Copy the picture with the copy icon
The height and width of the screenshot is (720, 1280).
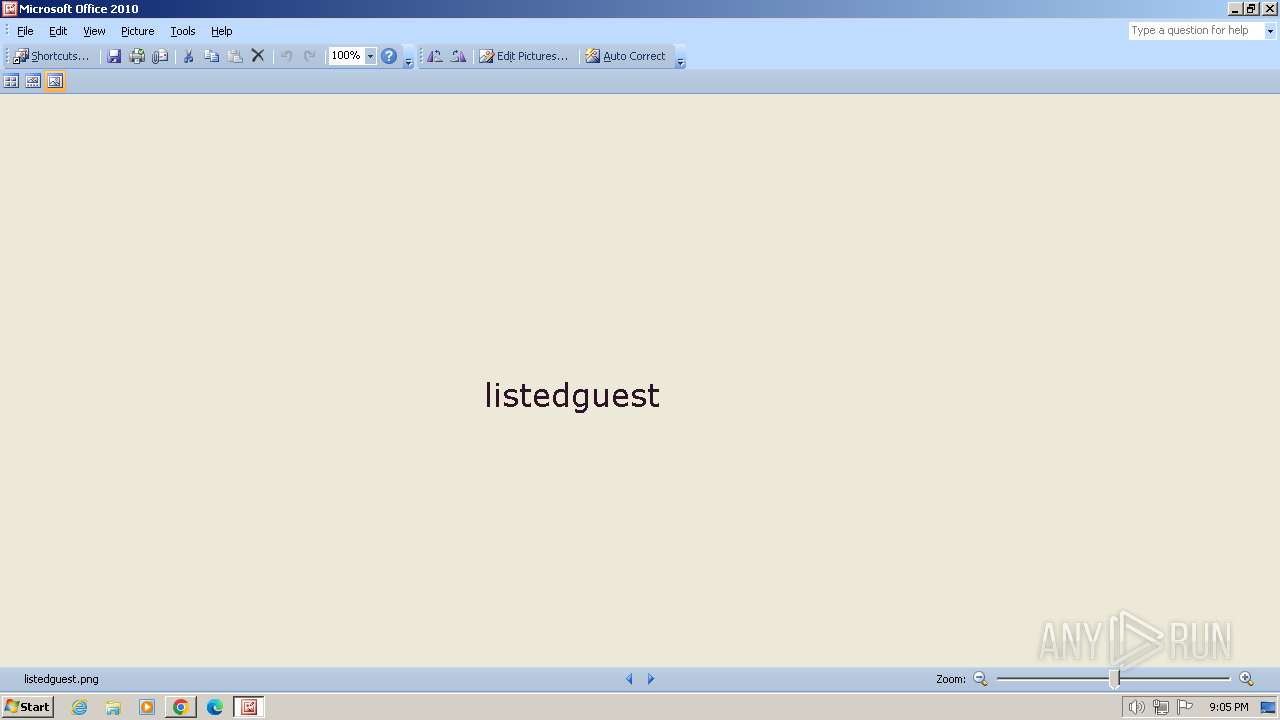[211, 56]
